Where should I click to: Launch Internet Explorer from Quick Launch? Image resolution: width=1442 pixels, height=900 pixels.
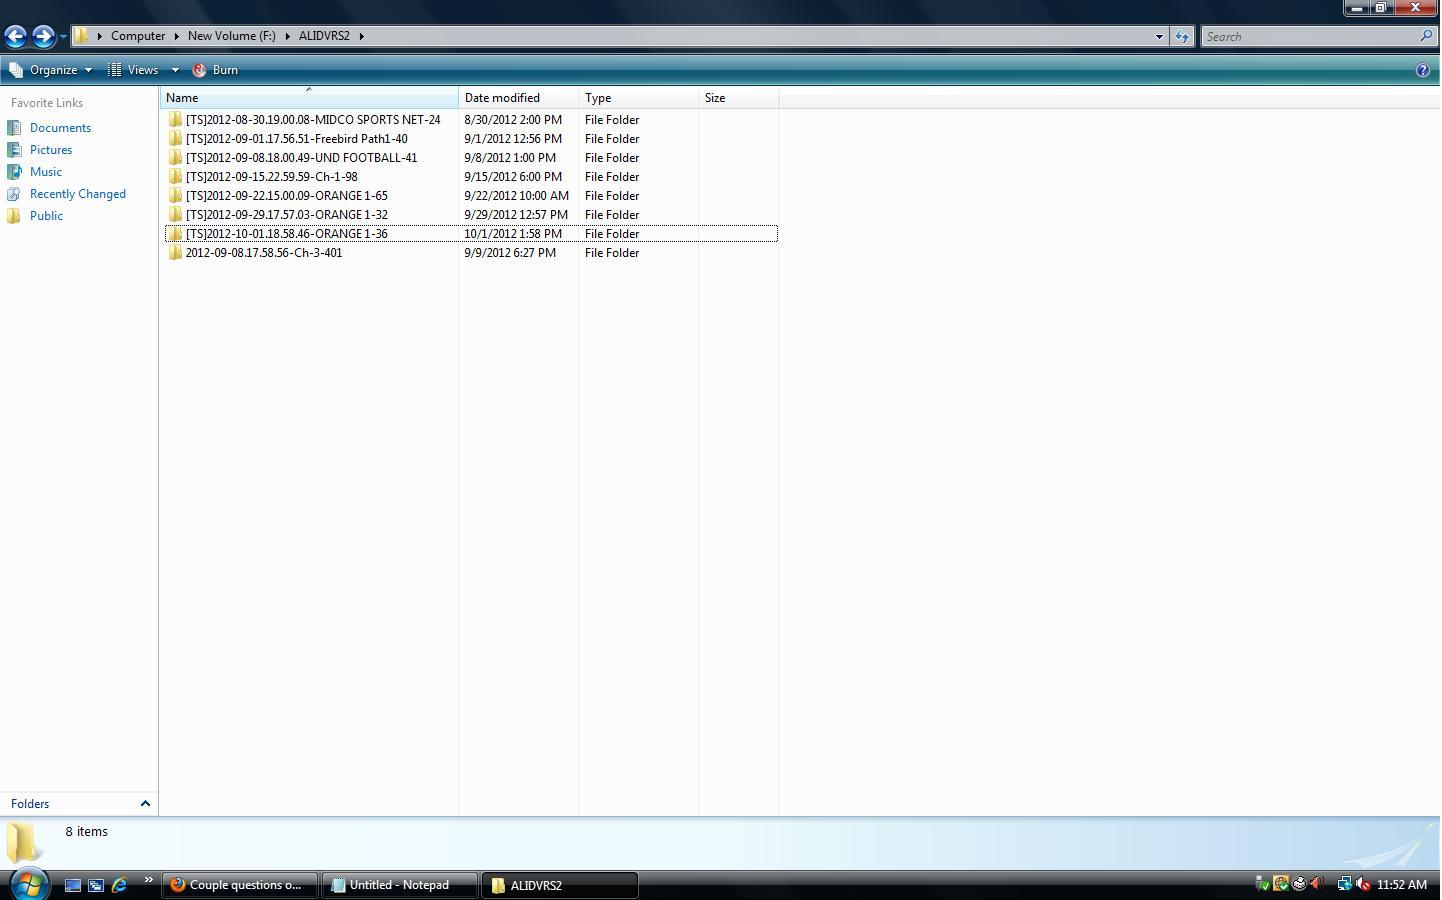(119, 885)
